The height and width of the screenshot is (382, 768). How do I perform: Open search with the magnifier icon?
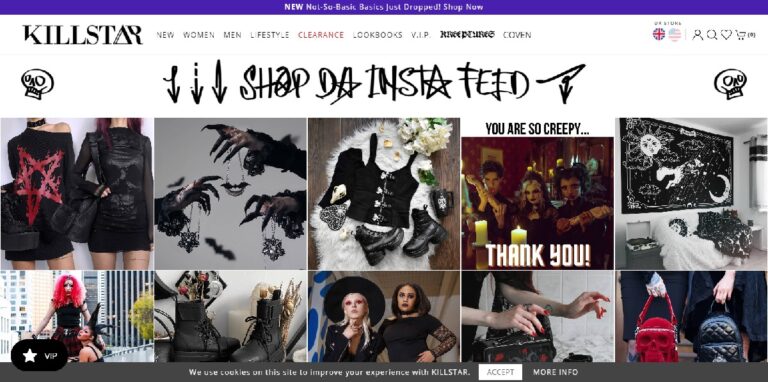coord(712,35)
